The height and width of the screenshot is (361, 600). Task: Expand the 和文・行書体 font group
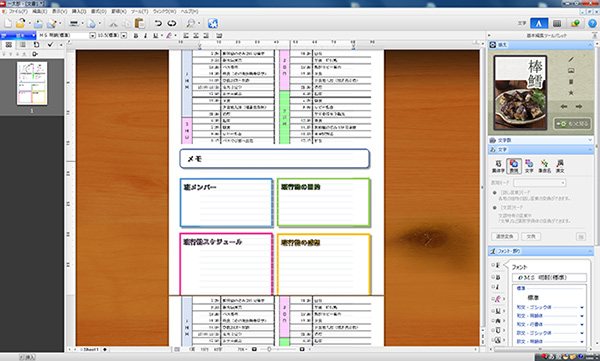tap(582, 325)
